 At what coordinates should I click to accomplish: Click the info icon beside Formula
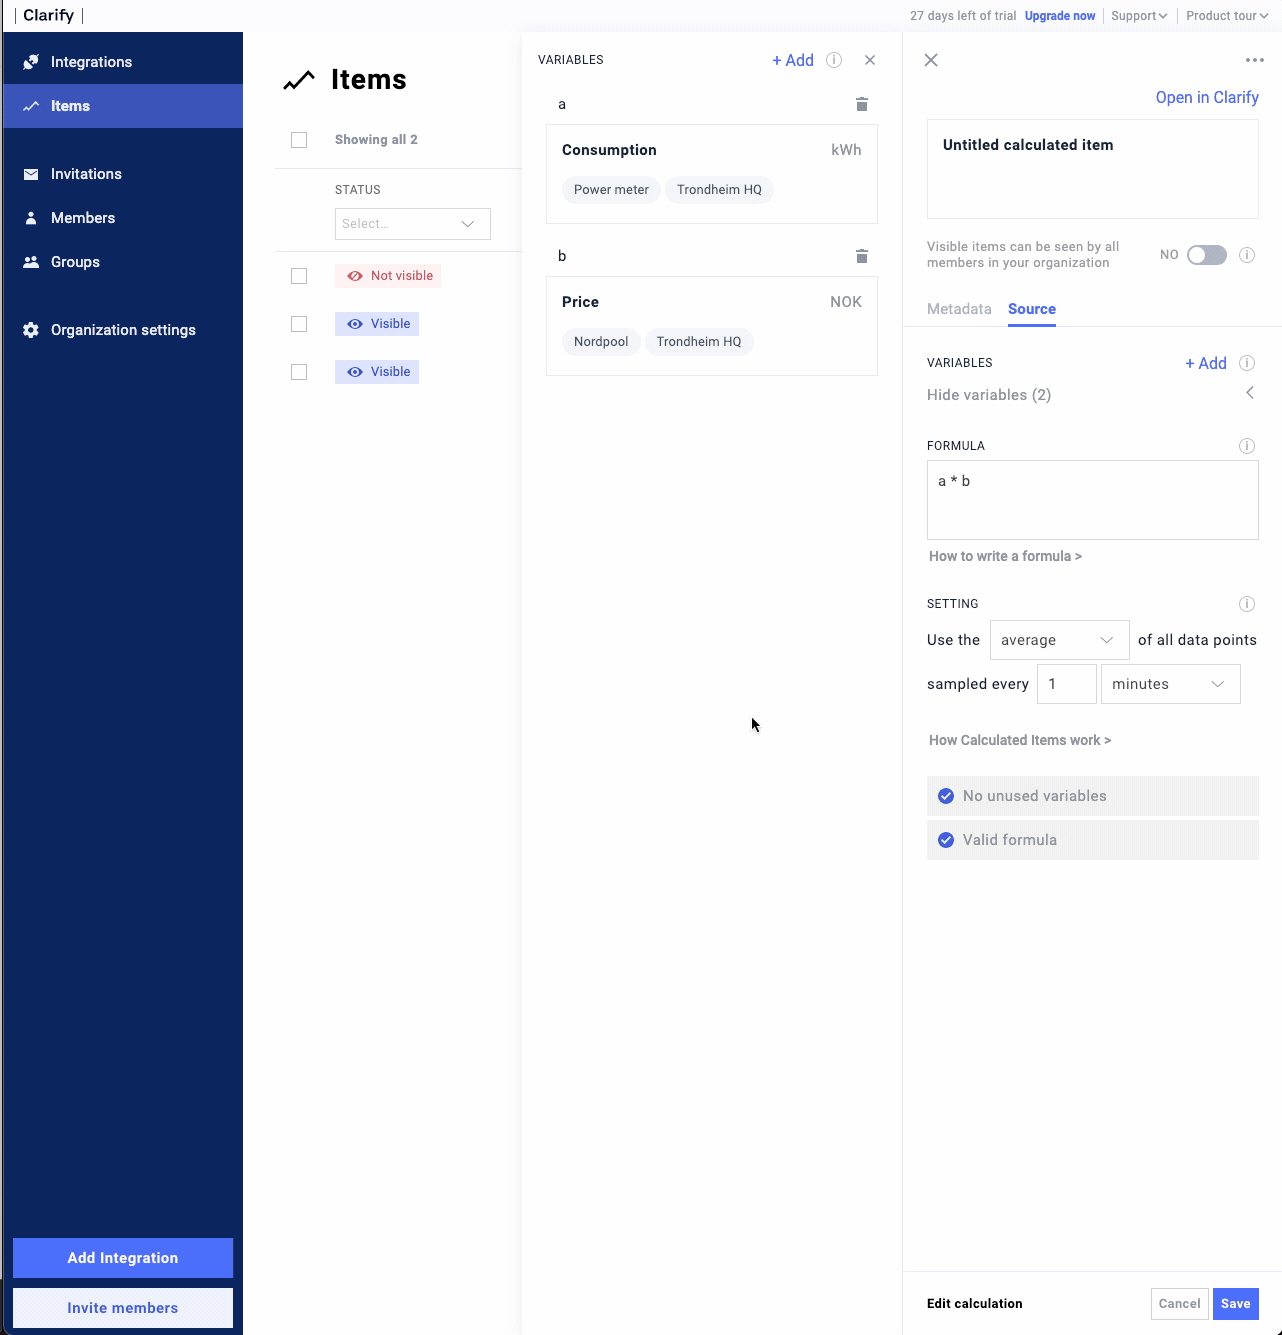coord(1246,446)
